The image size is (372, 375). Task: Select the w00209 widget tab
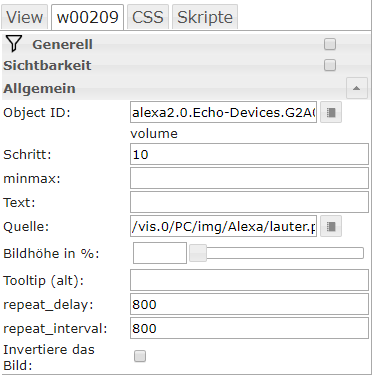(88, 17)
